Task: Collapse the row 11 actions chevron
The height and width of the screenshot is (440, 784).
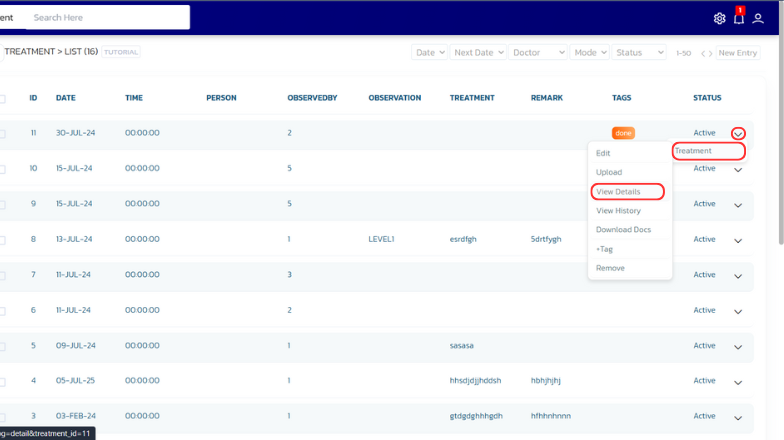Action: (x=738, y=133)
